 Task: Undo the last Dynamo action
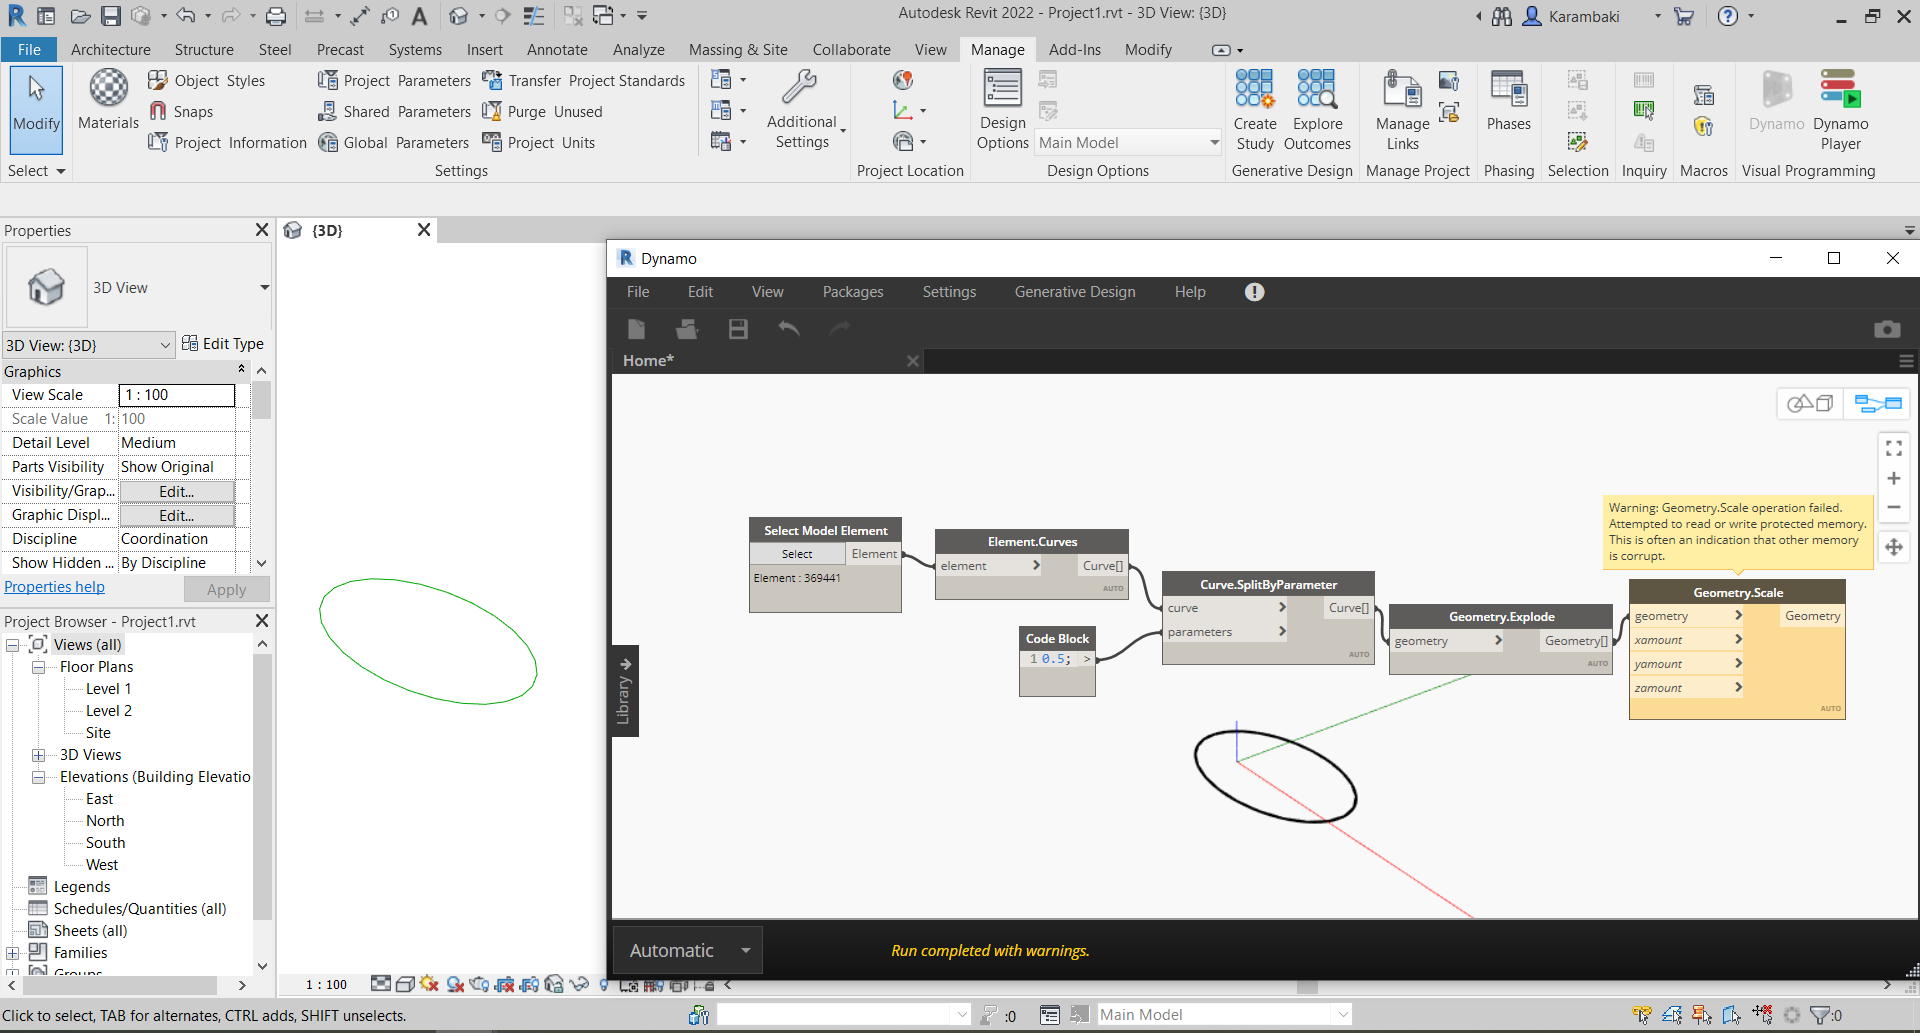[789, 328]
